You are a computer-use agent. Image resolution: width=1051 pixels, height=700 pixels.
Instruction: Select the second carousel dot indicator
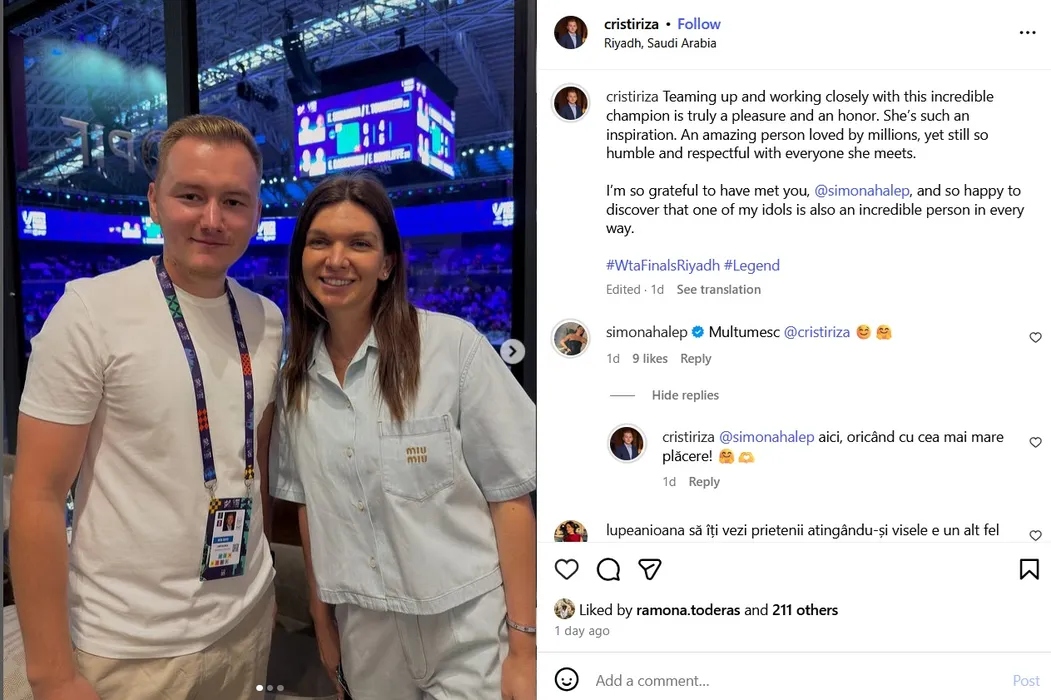pyautogui.click(x=270, y=688)
